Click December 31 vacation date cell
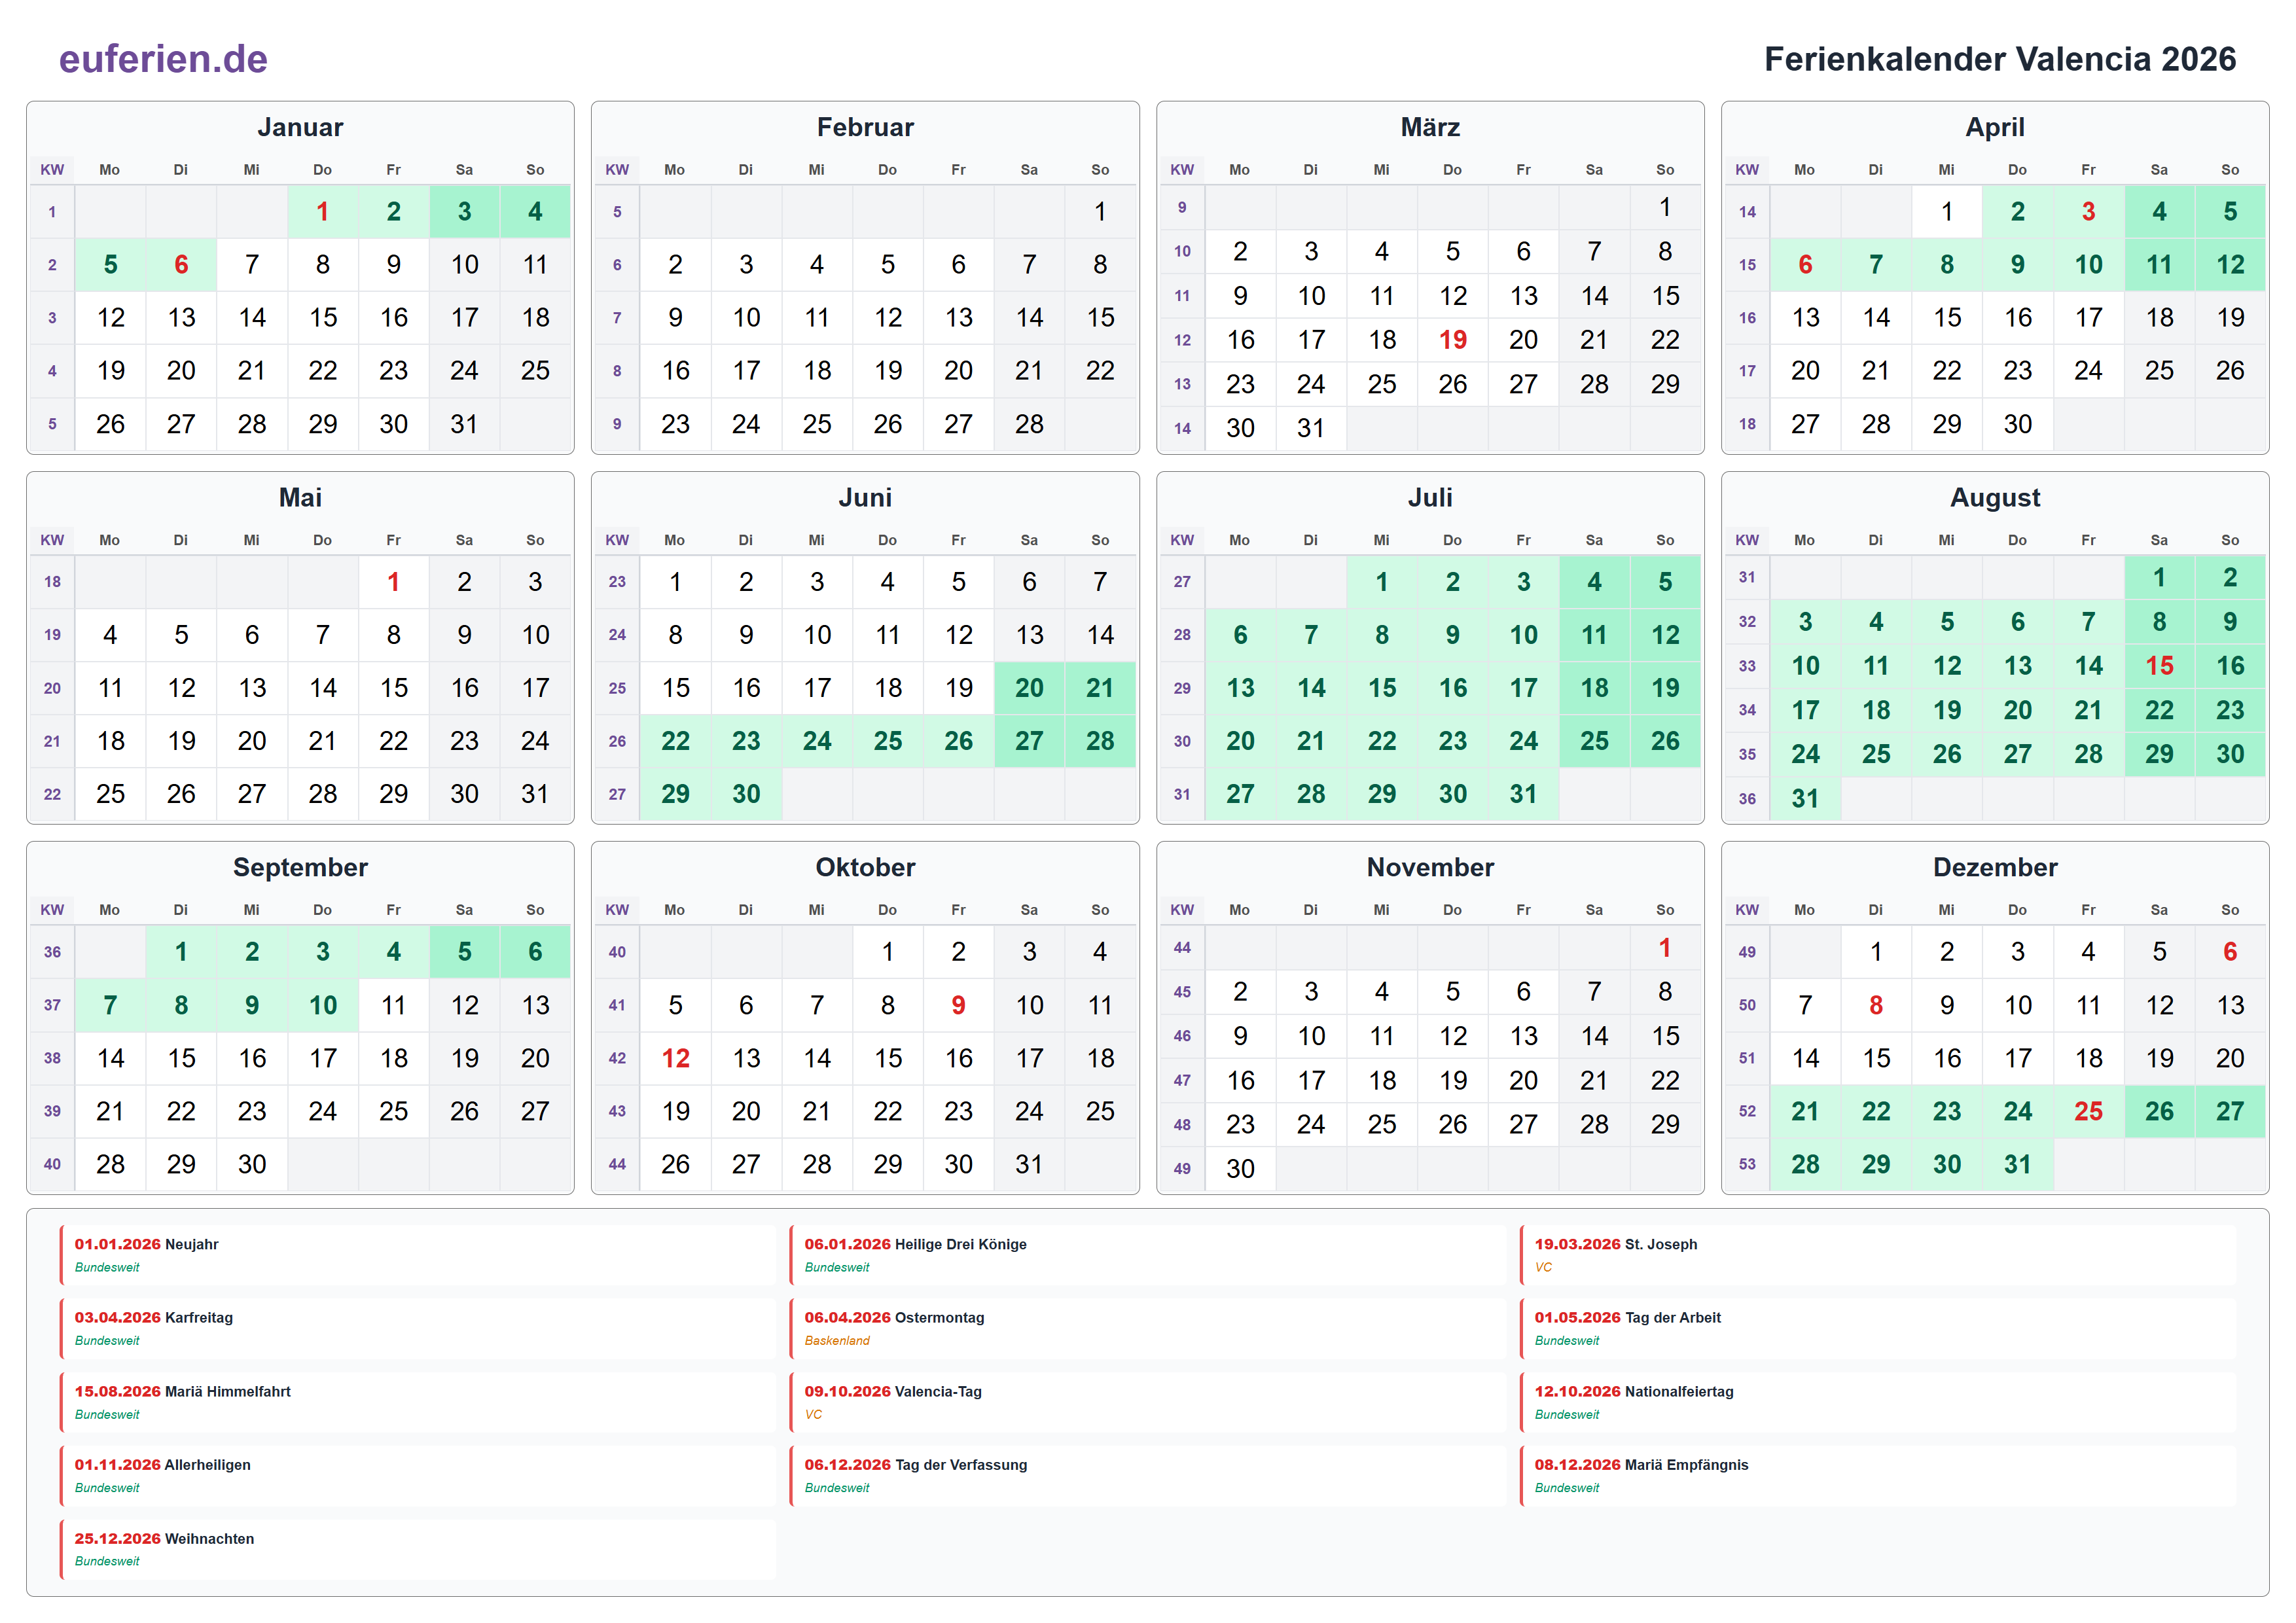Image resolution: width=2296 pixels, height=1623 pixels. (x=2017, y=1164)
